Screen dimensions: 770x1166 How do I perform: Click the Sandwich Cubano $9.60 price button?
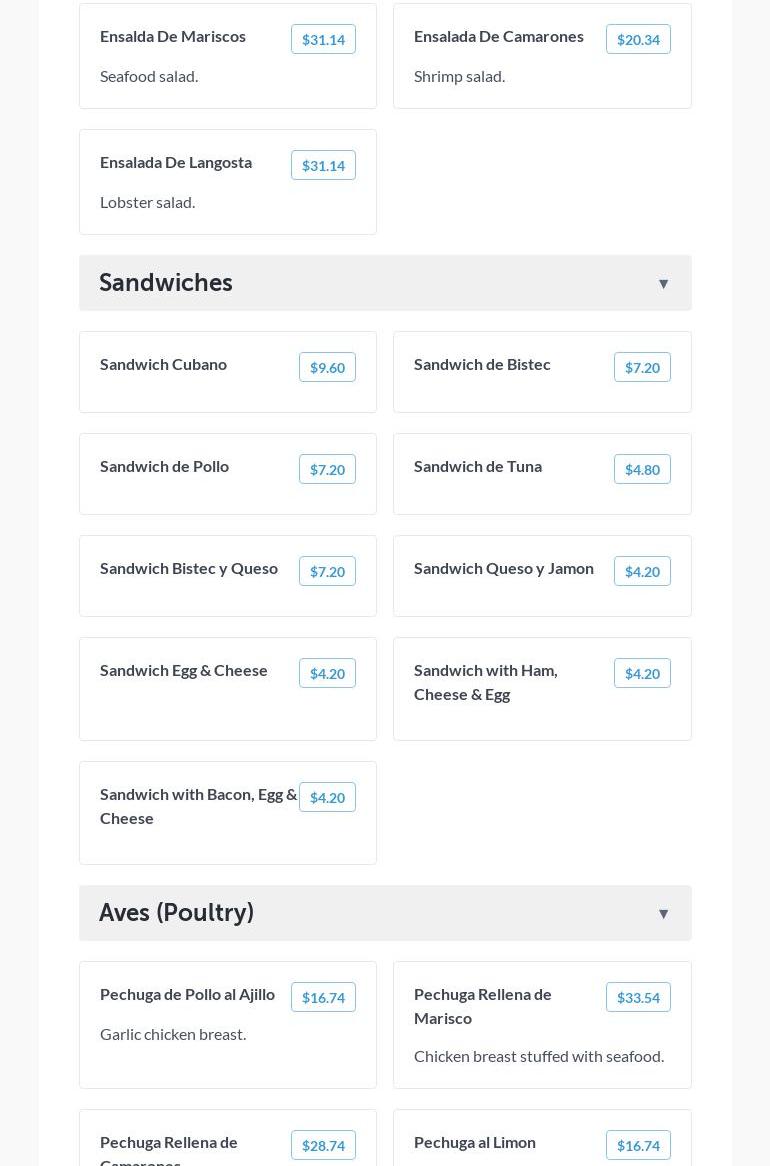pyautogui.click(x=327, y=367)
